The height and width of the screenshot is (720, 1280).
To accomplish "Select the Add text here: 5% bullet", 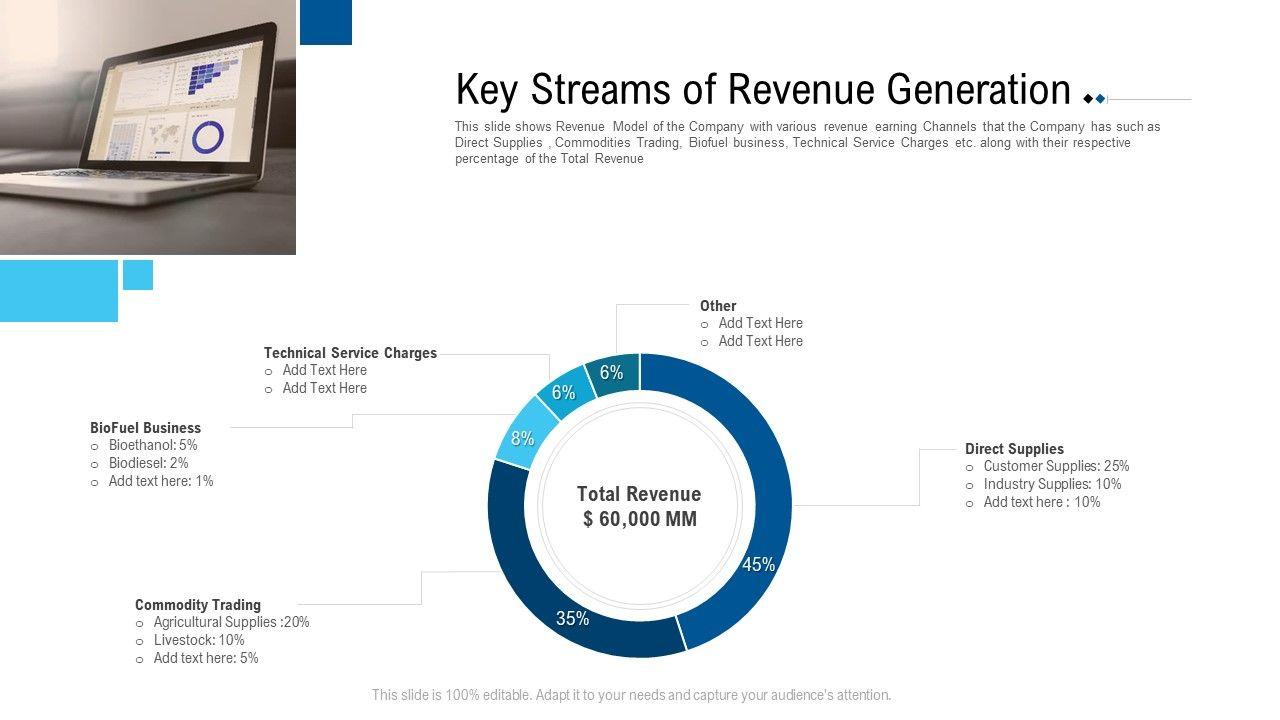I will click(x=206, y=658).
